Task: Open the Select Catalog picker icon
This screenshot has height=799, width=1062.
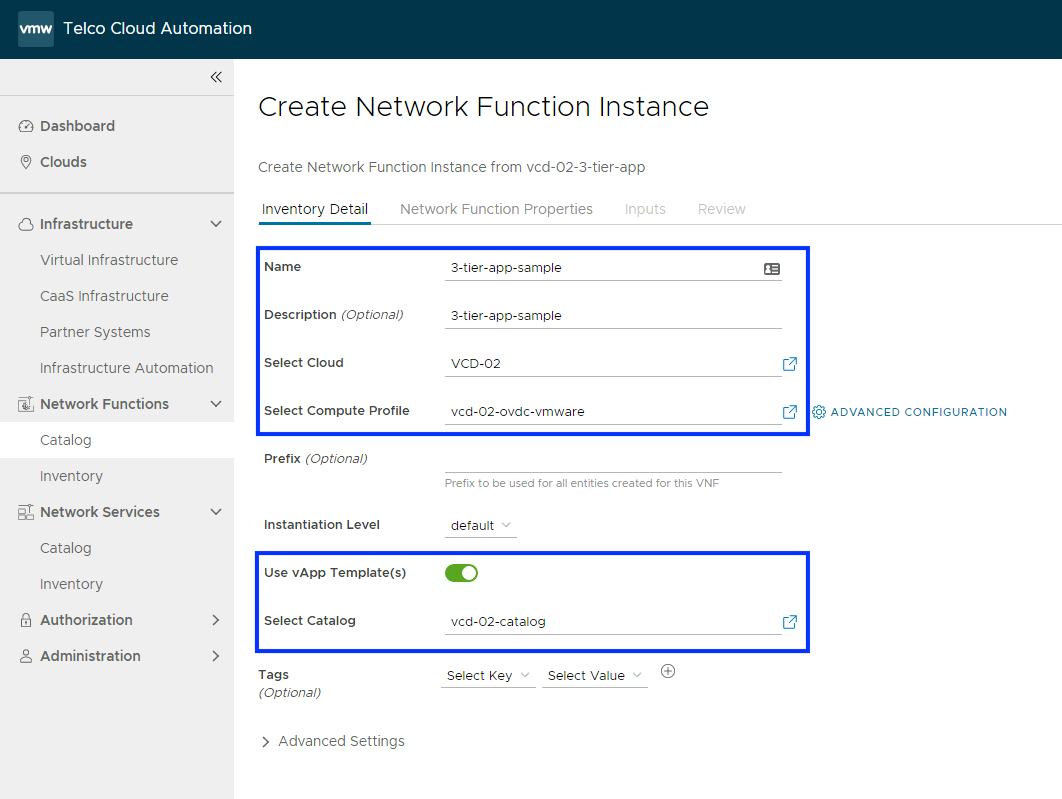Action: click(789, 622)
